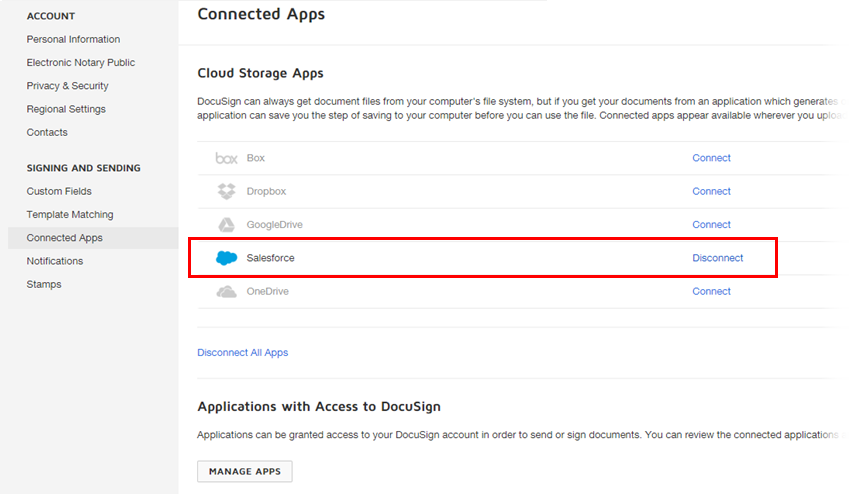Click the Box logo icon
The image size is (850, 494).
[x=225, y=158]
